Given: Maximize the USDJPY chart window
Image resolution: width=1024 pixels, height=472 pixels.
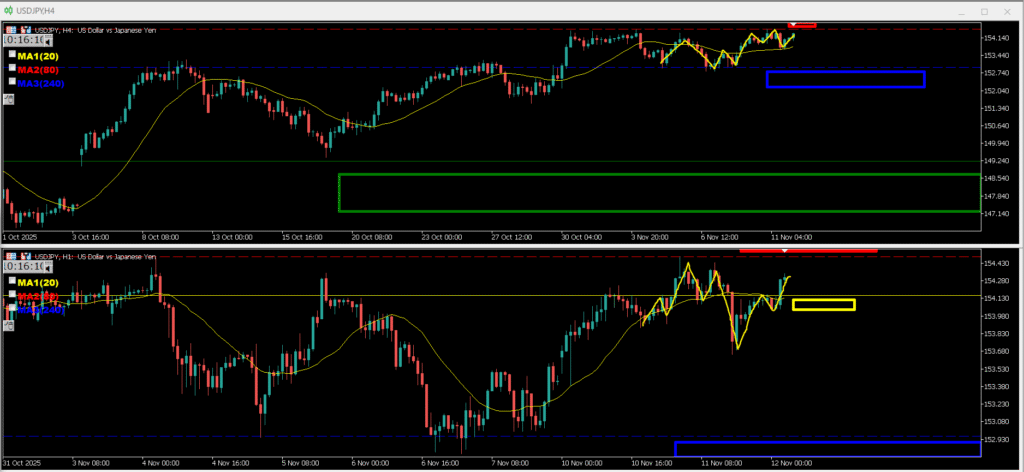Looking at the screenshot, I should click(985, 10).
